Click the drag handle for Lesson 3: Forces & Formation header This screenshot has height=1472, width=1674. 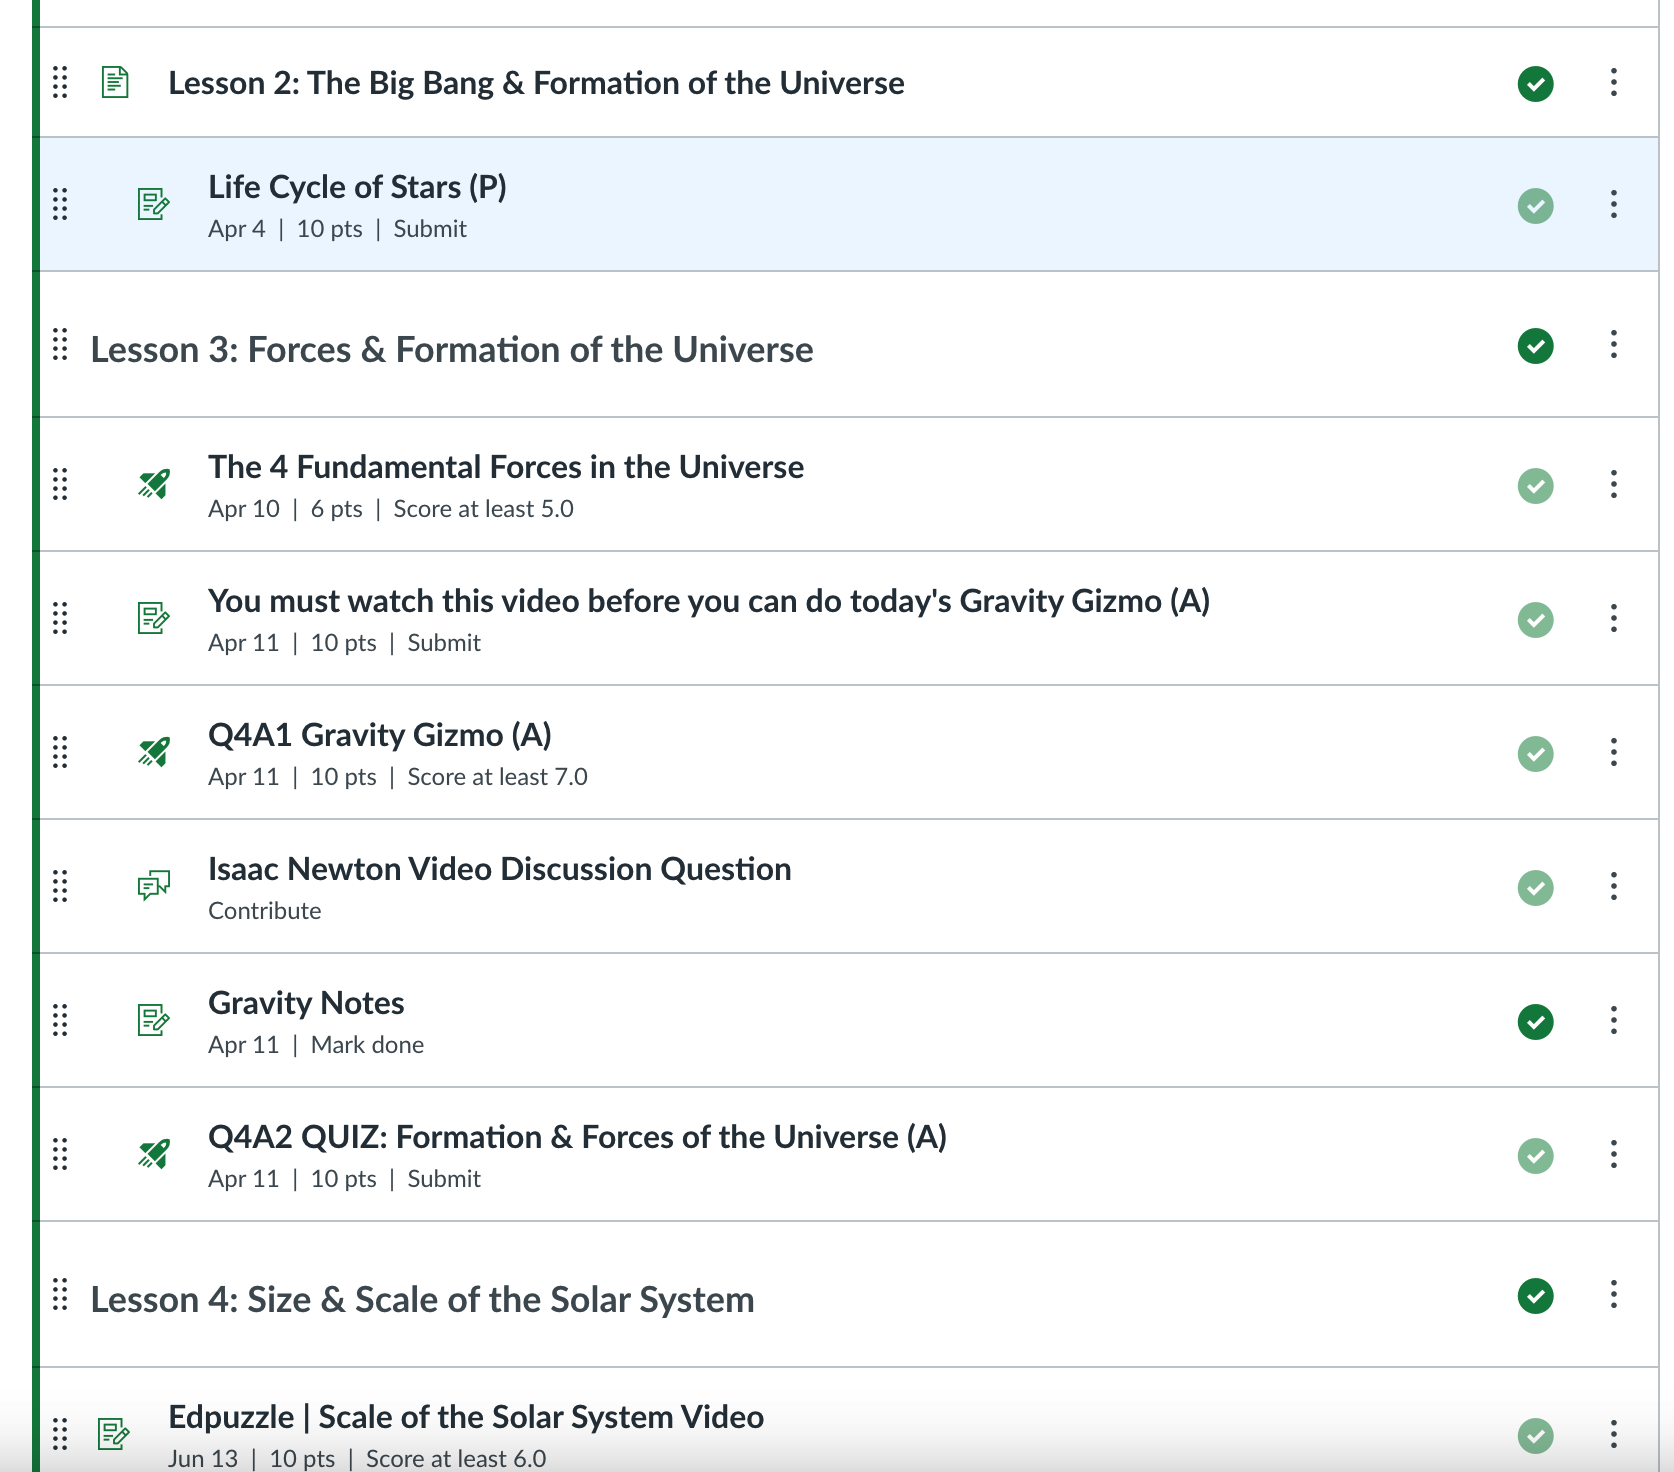point(60,344)
